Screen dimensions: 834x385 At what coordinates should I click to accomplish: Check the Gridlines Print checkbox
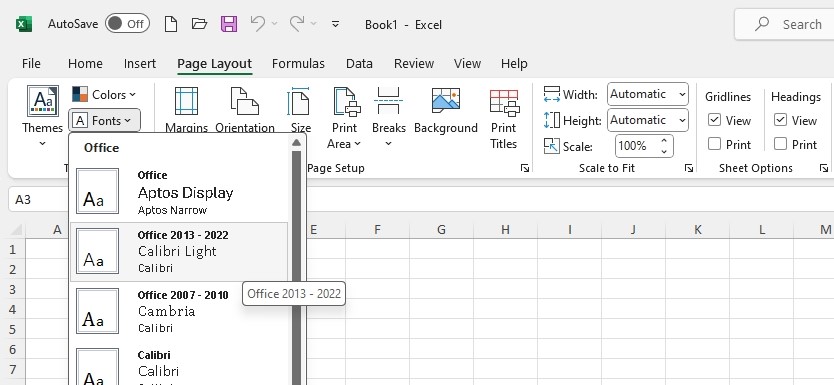714,144
